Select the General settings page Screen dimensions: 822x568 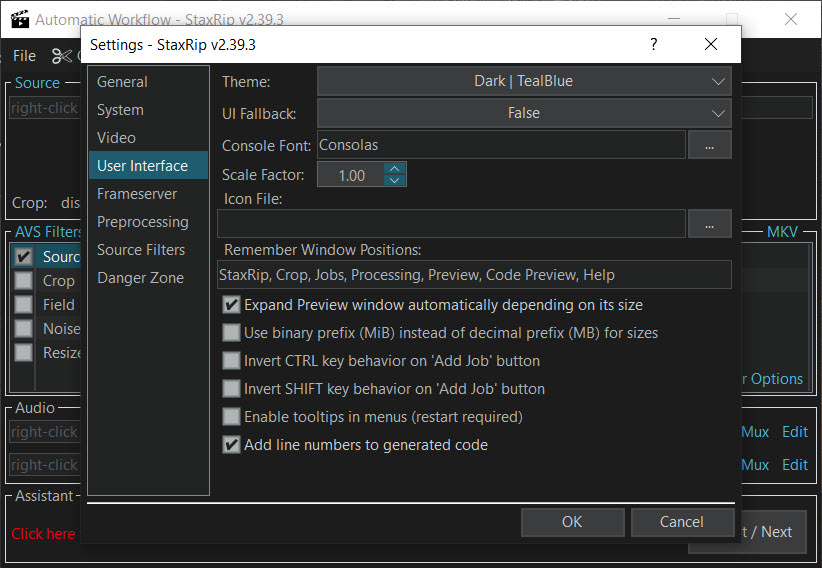pos(148,82)
